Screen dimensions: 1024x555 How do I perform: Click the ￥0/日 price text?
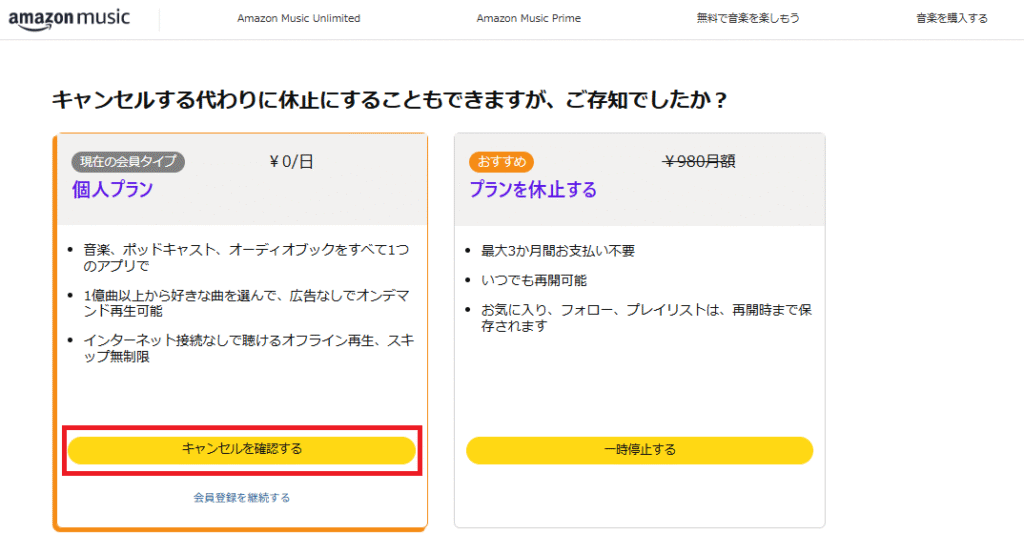pyautogui.click(x=291, y=161)
